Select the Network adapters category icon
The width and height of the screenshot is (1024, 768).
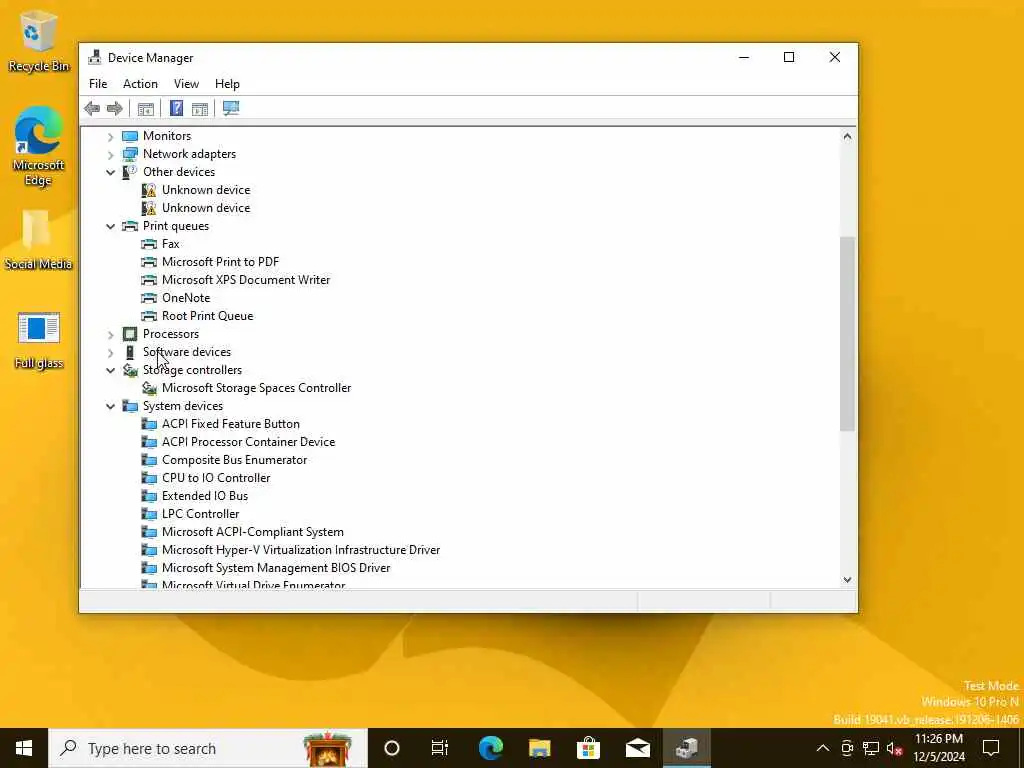[130, 154]
